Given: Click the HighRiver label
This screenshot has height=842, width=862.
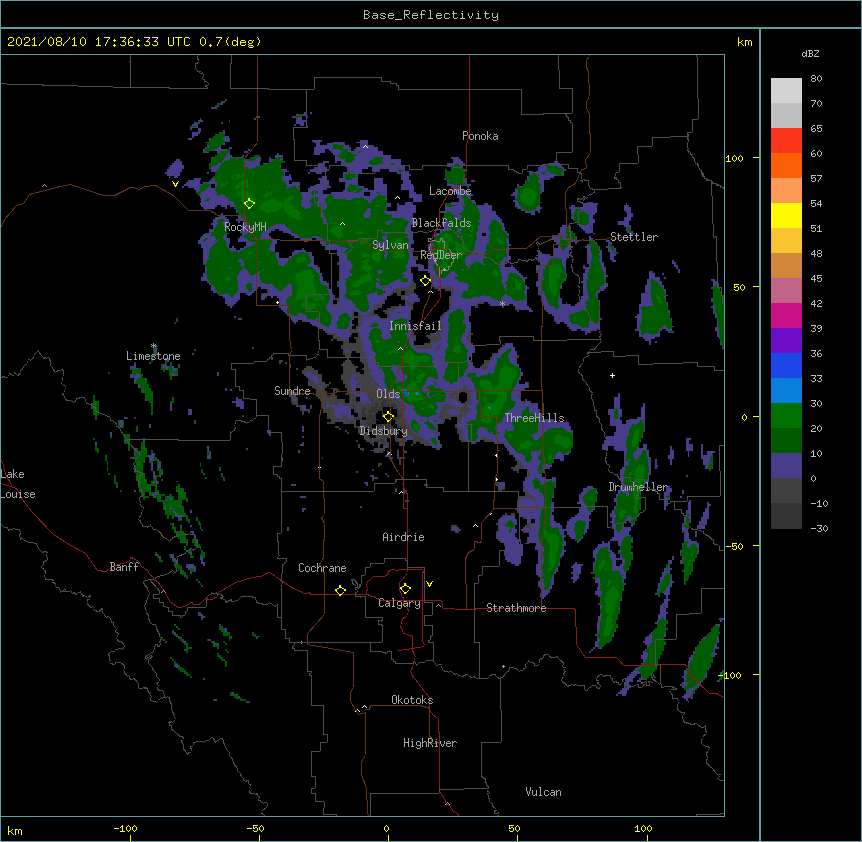Looking at the screenshot, I should [430, 743].
